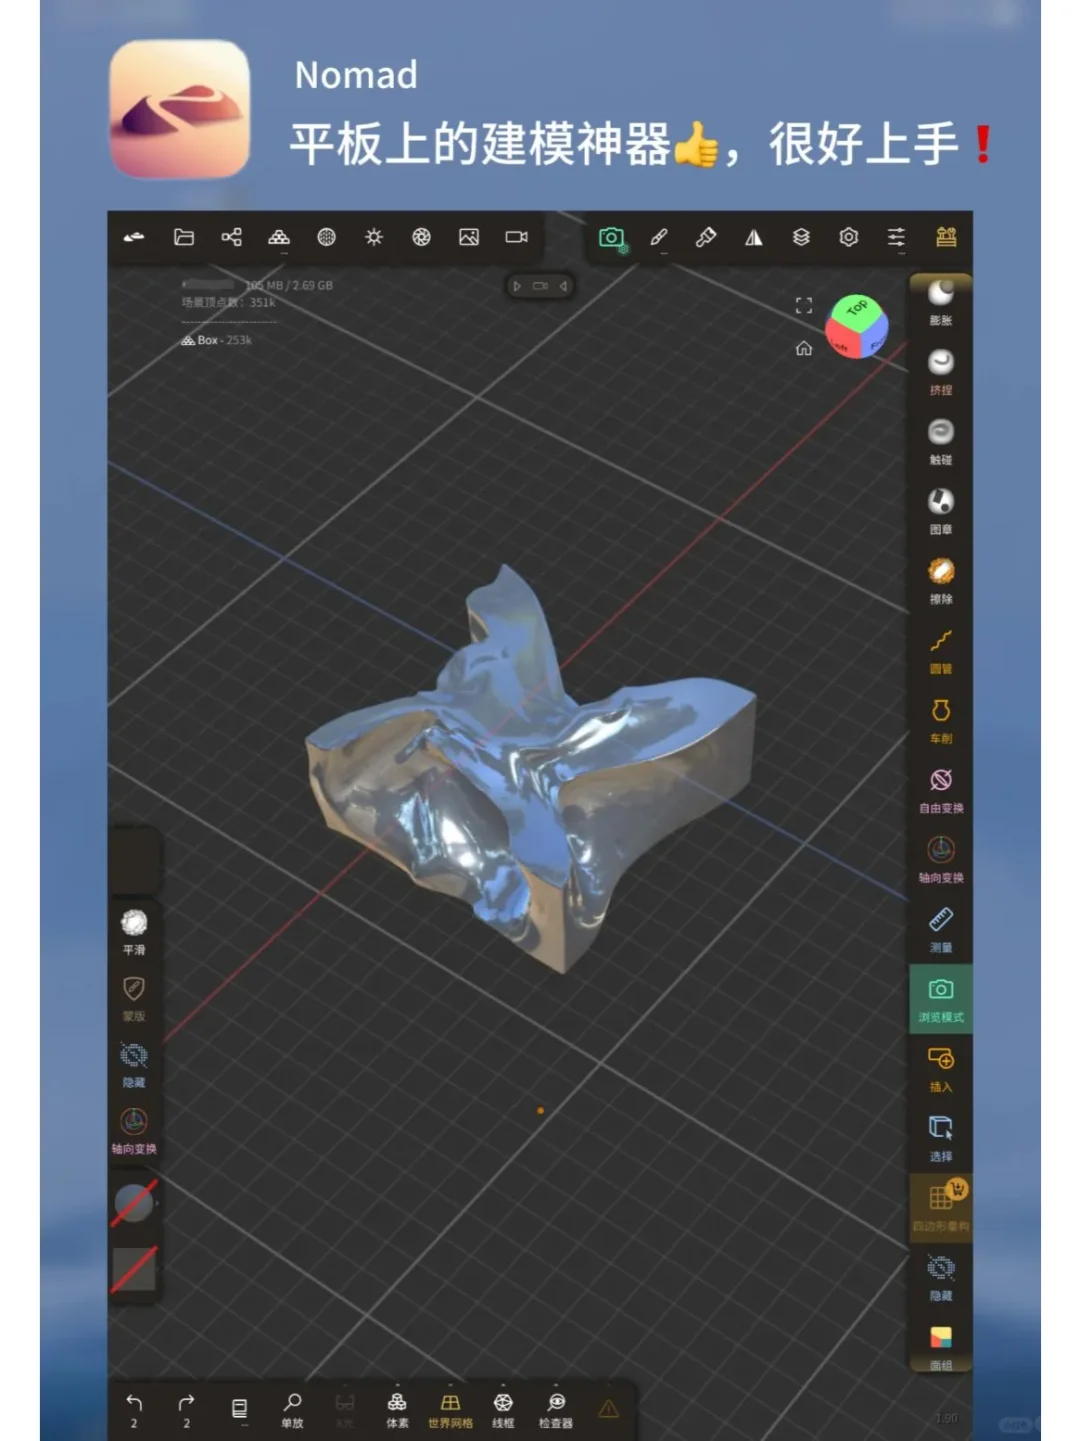
Task: Select 轴向变换 gizmo in right toolbar
Action: (941, 860)
